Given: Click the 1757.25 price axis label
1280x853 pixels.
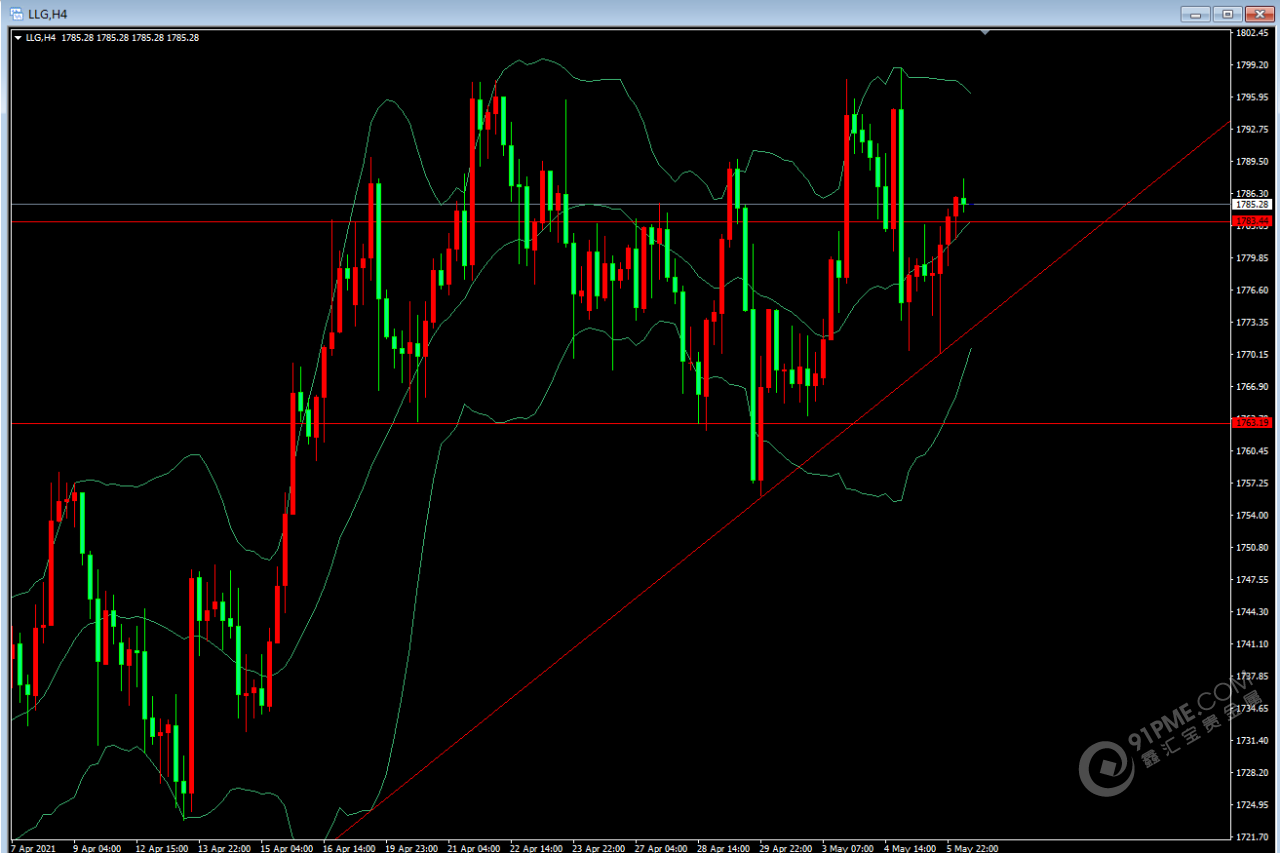Looking at the screenshot, I should pyautogui.click(x=1253, y=483).
